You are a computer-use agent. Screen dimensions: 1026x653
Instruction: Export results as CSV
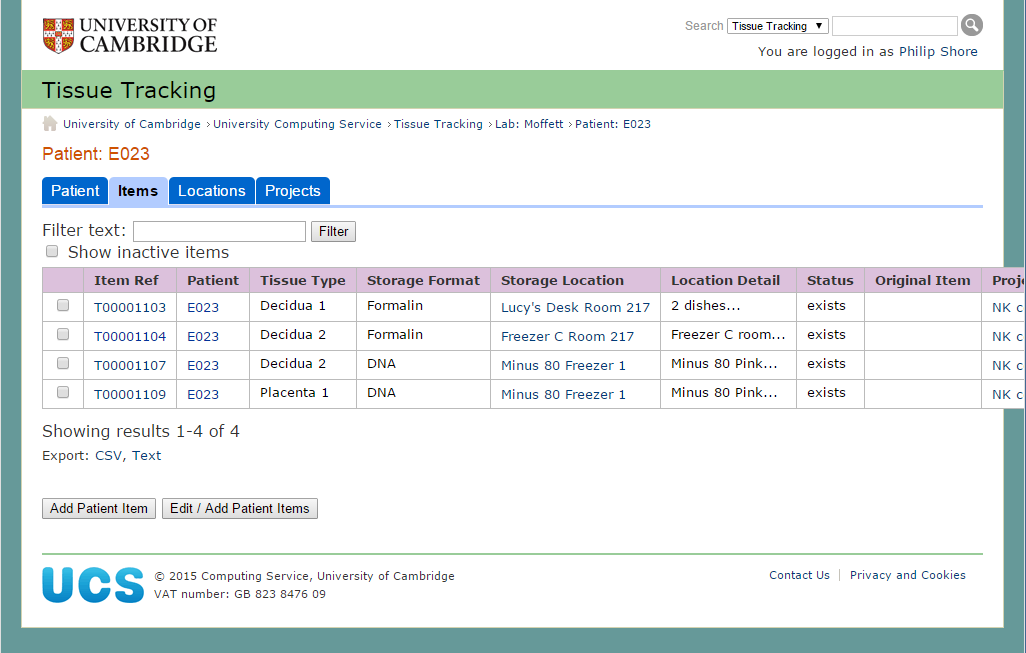108,455
